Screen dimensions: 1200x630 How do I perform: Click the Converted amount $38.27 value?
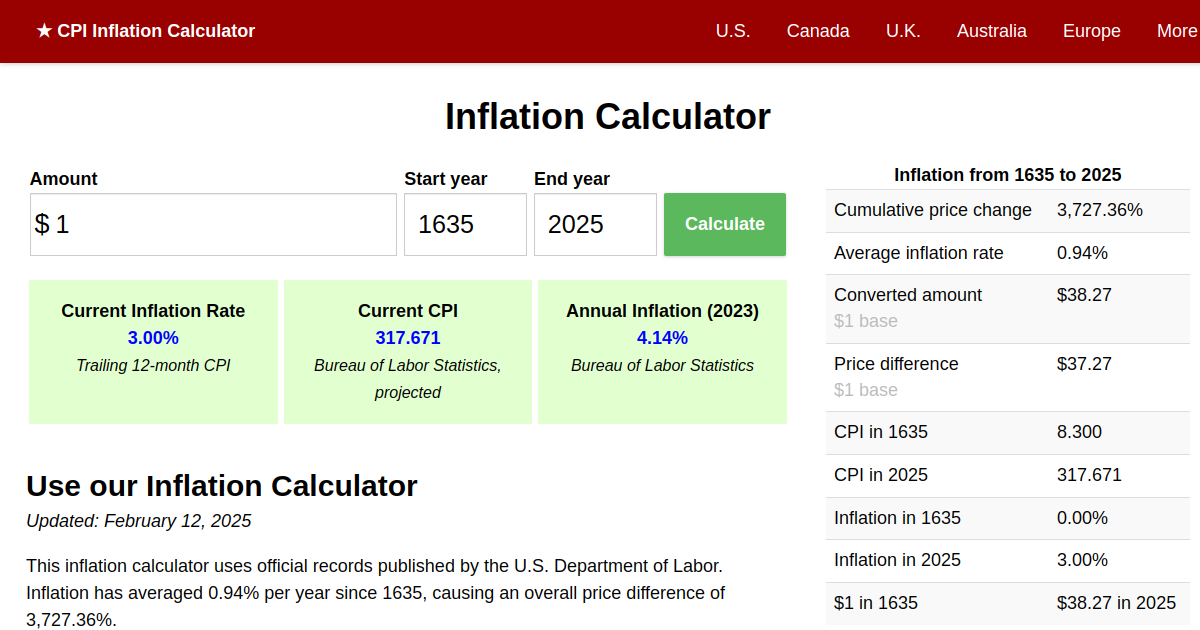(x=1084, y=295)
